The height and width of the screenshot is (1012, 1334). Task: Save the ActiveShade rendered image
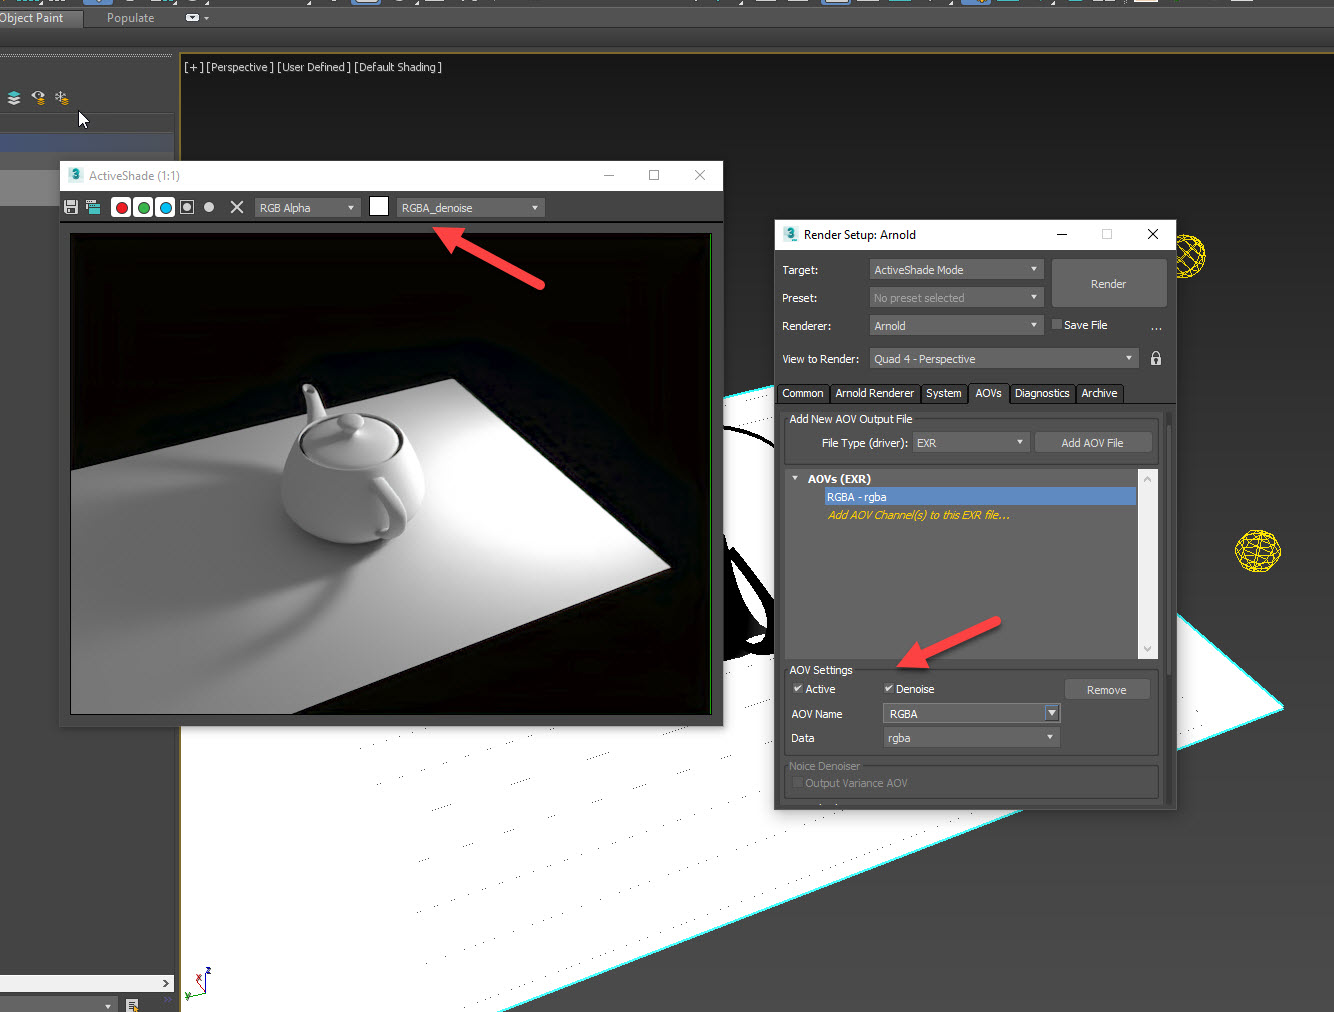71,207
